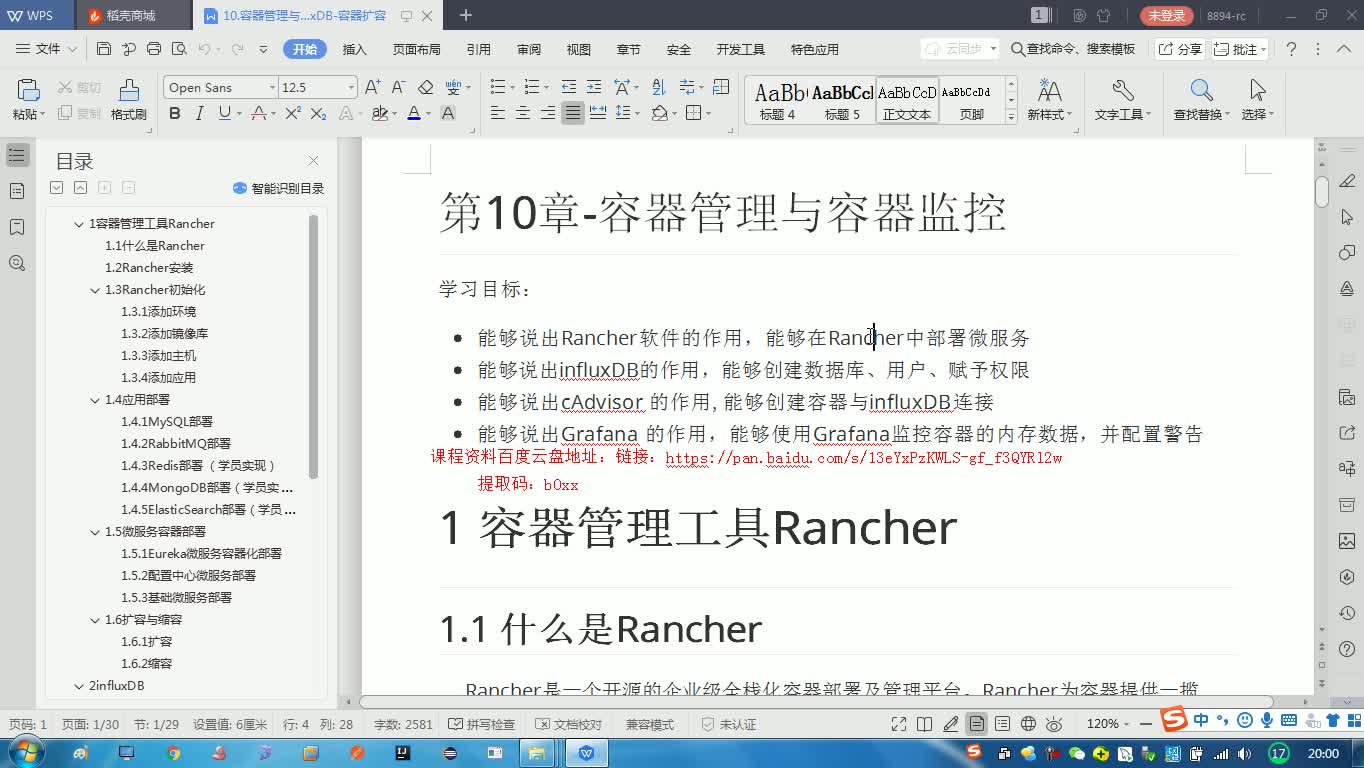Center align the text
This screenshot has height=768, width=1364.
pyautogui.click(x=522, y=114)
